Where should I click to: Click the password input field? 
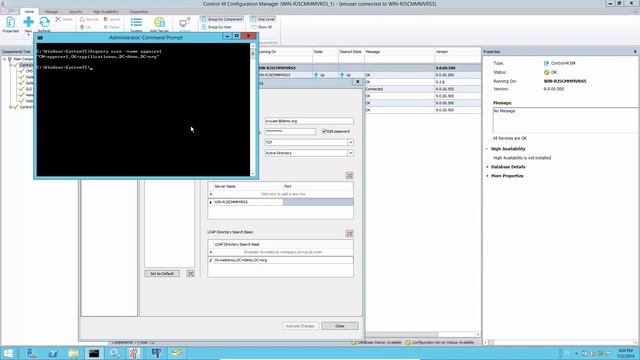[x=290, y=131]
